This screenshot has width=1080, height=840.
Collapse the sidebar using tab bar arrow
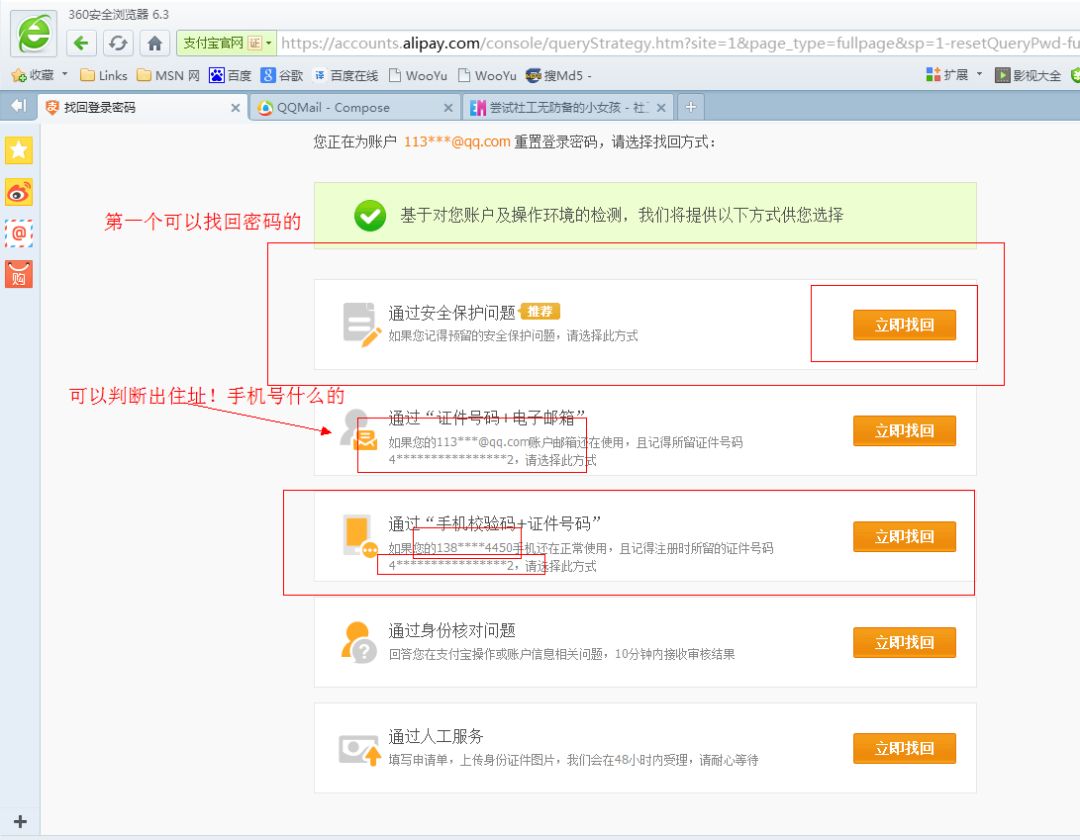point(17,106)
